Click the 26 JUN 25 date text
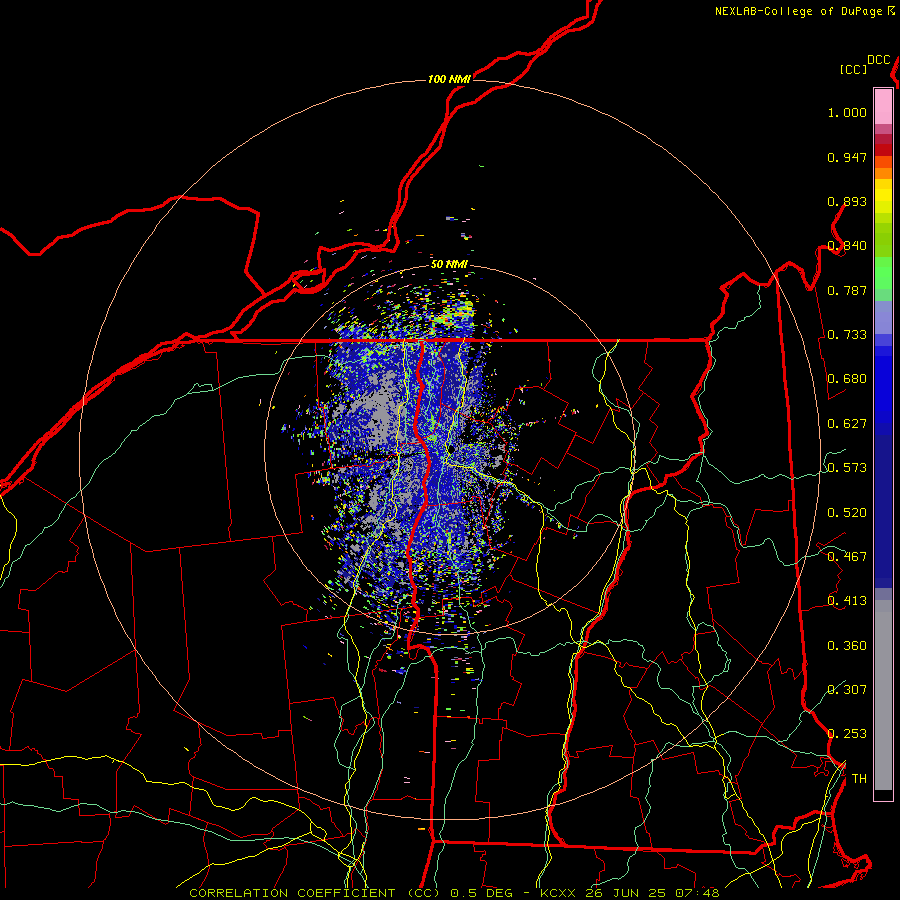This screenshot has width=900, height=900. 625,893
